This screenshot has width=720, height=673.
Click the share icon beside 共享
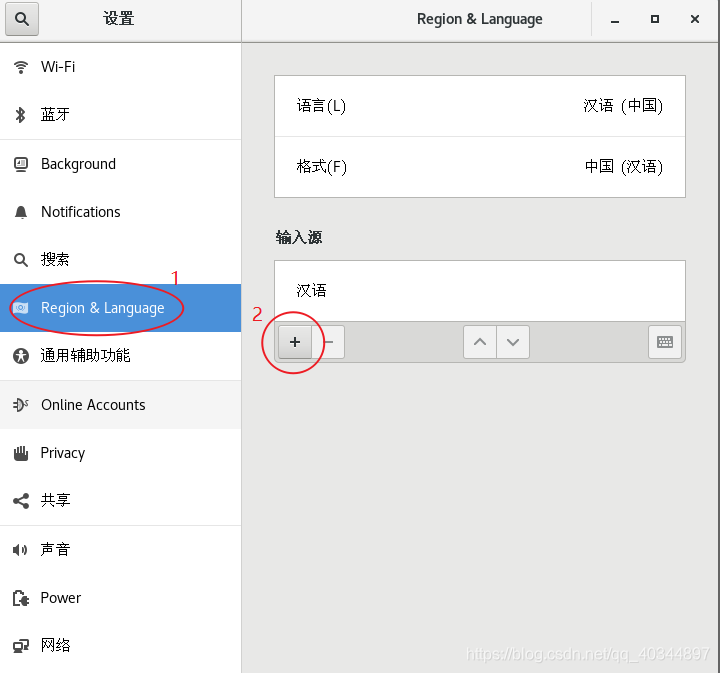tap(21, 501)
